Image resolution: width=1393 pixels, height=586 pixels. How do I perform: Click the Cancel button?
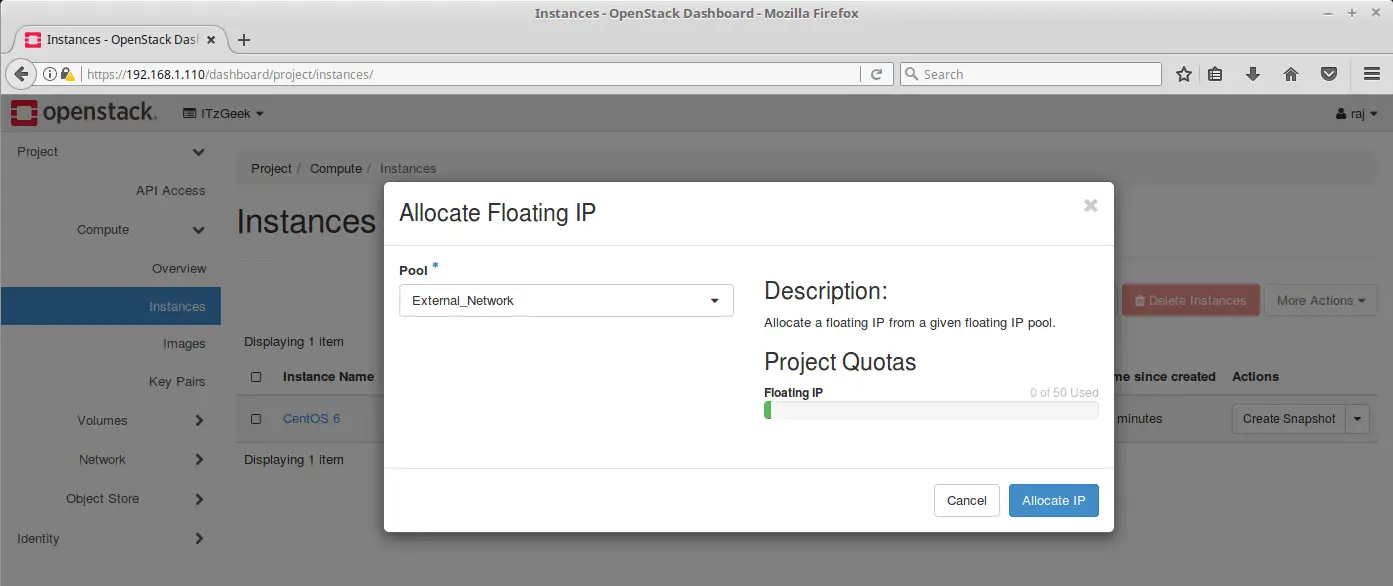(967, 501)
